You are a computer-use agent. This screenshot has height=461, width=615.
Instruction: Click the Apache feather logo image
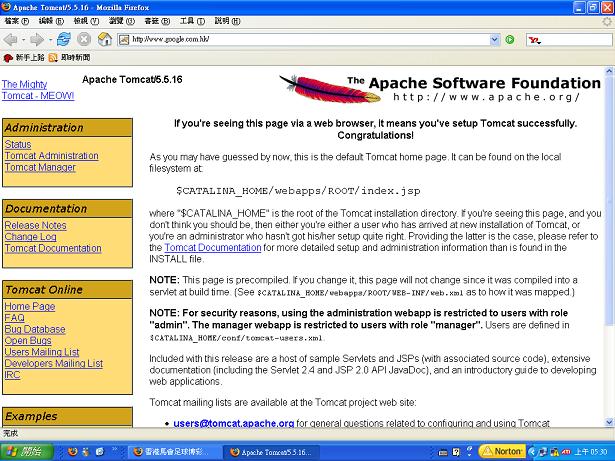click(x=329, y=89)
